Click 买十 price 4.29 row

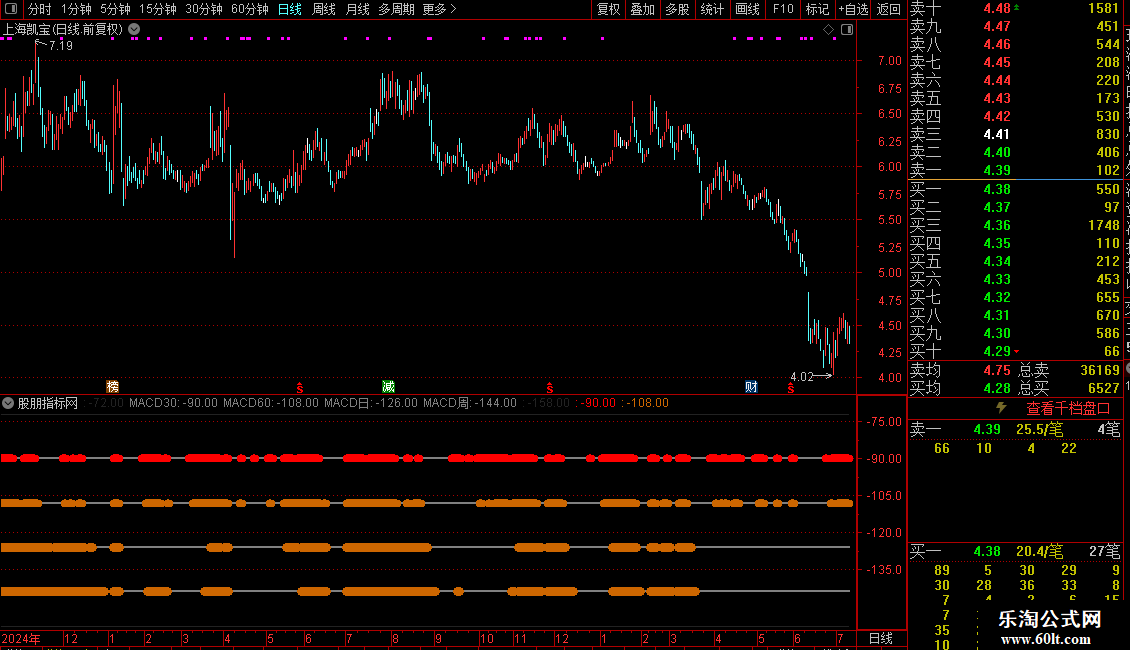click(1015, 351)
